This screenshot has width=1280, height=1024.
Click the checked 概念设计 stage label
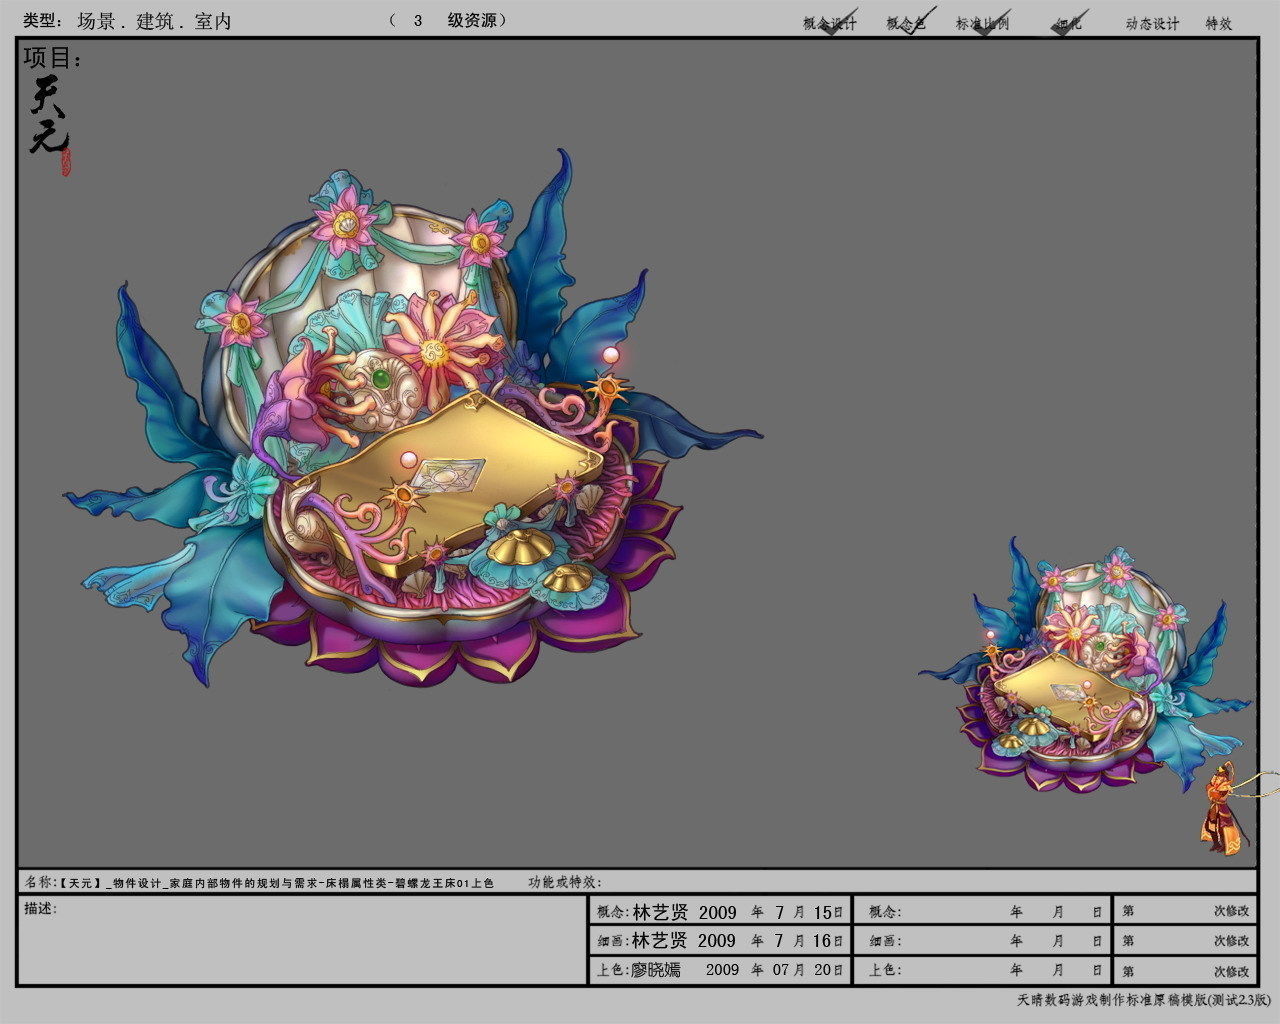tap(830, 23)
